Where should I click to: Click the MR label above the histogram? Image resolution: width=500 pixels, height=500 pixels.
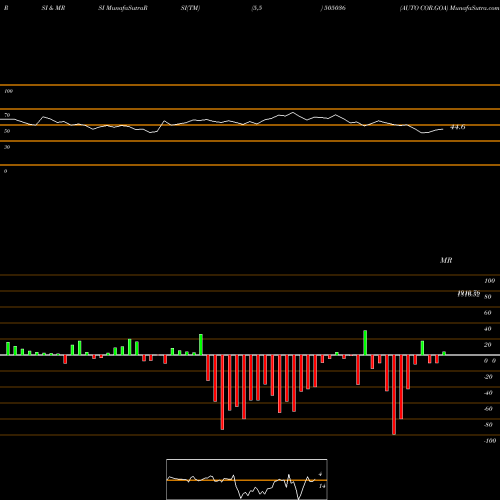[446, 260]
